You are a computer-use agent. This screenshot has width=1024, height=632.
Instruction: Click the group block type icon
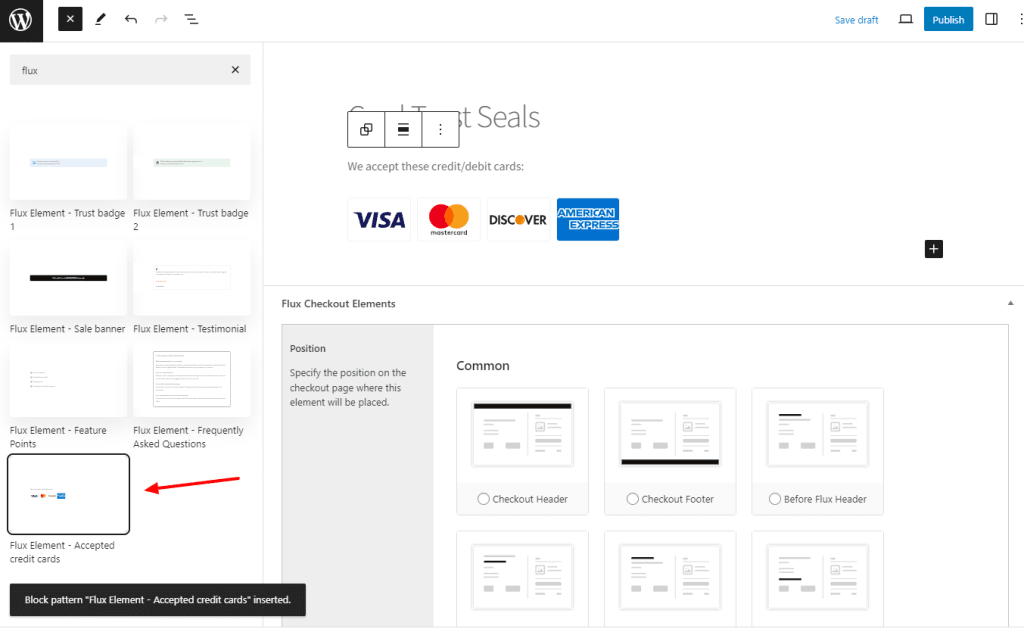[366, 129]
